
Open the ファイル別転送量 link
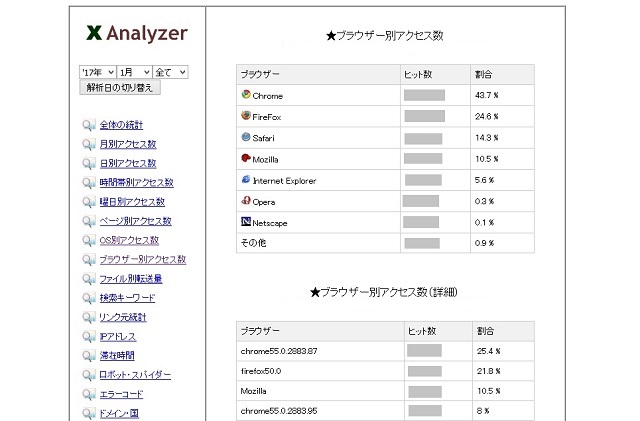coord(131,278)
